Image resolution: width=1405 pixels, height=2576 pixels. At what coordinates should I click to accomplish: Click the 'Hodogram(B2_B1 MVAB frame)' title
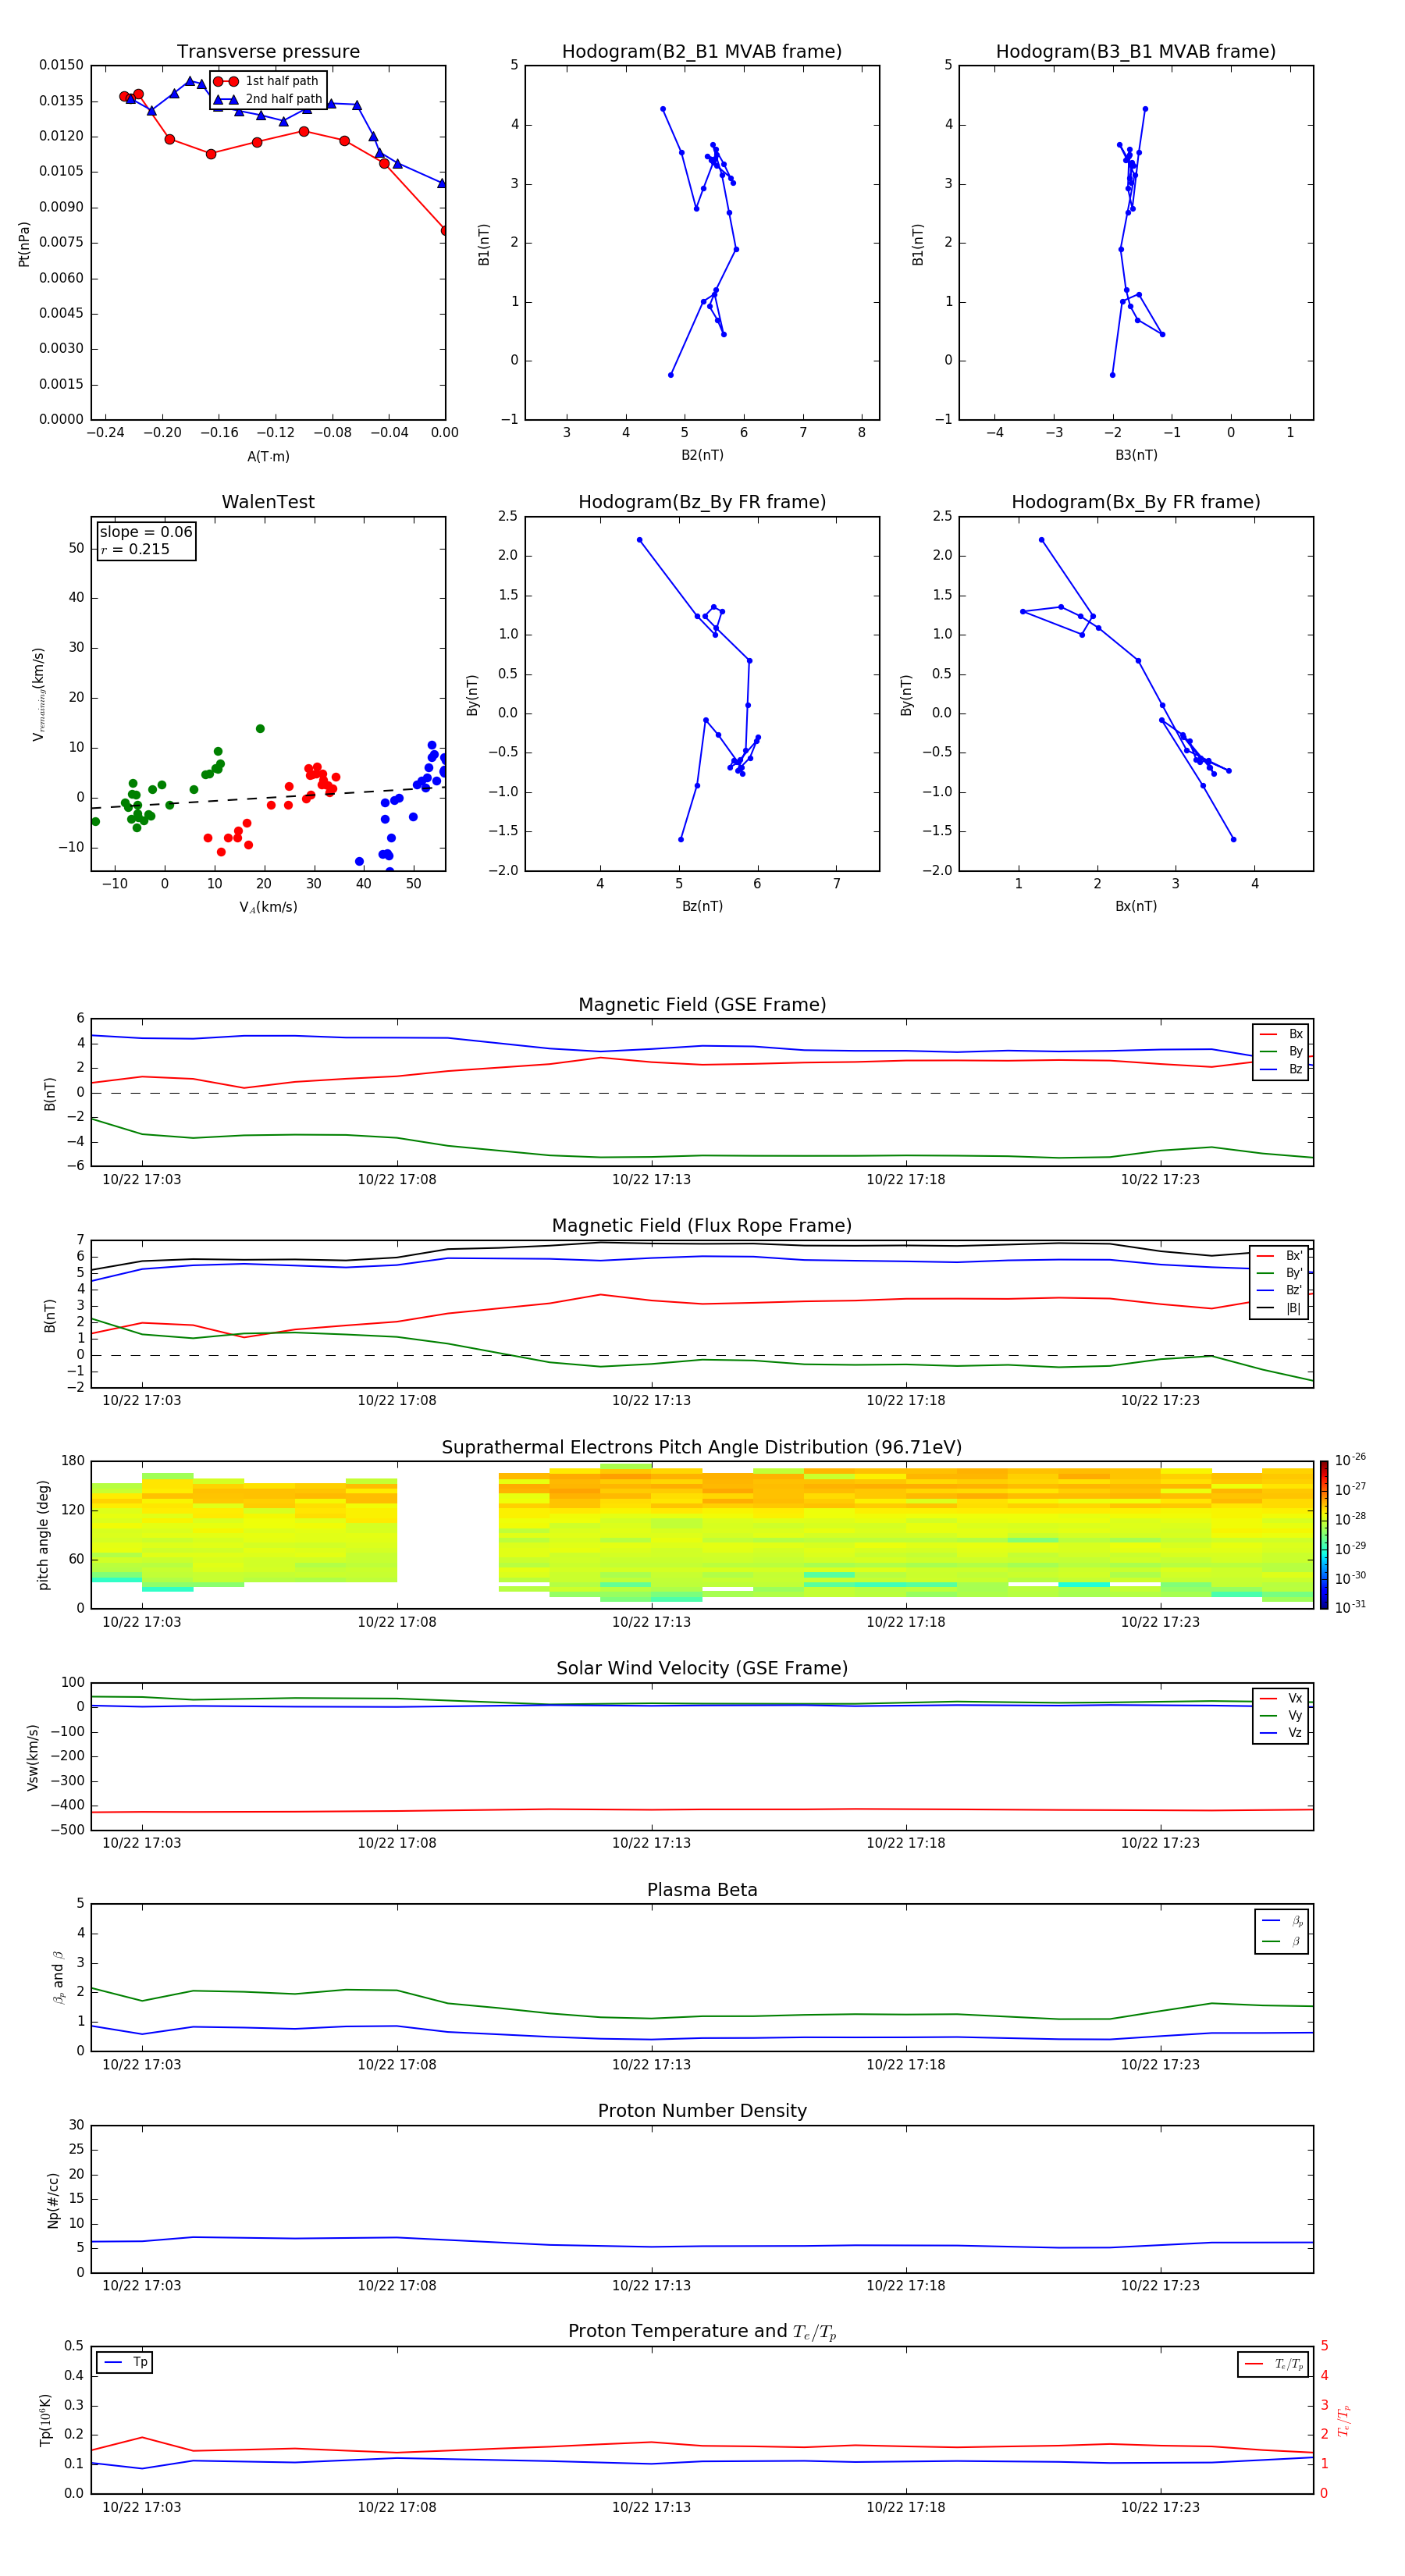(x=702, y=52)
